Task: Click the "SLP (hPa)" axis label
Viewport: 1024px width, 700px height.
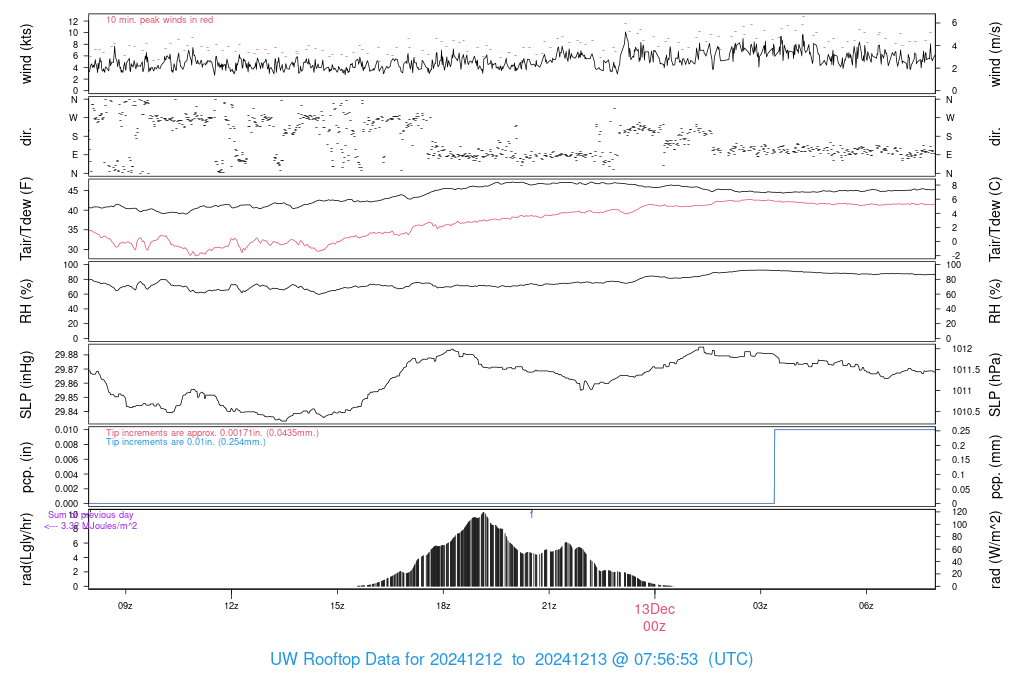Action: [995, 385]
